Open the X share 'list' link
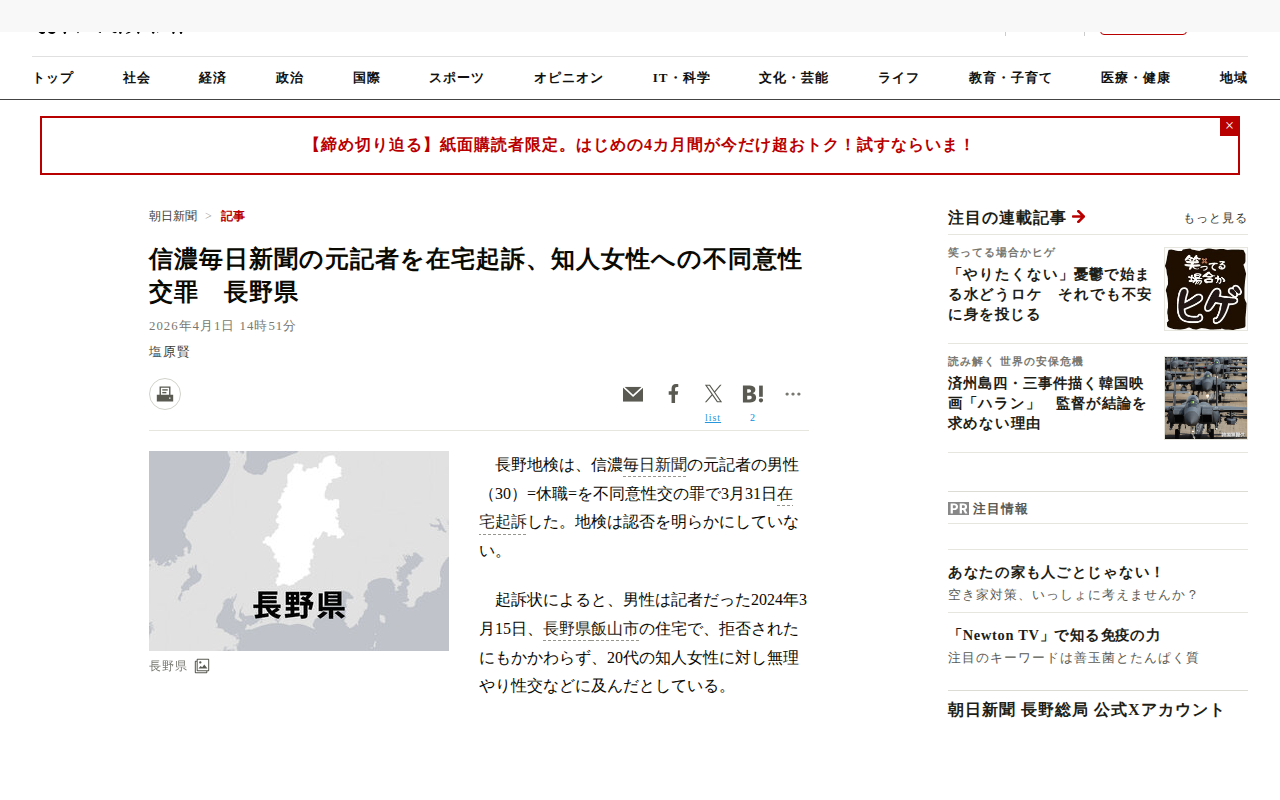The image size is (1280, 800). [712, 417]
